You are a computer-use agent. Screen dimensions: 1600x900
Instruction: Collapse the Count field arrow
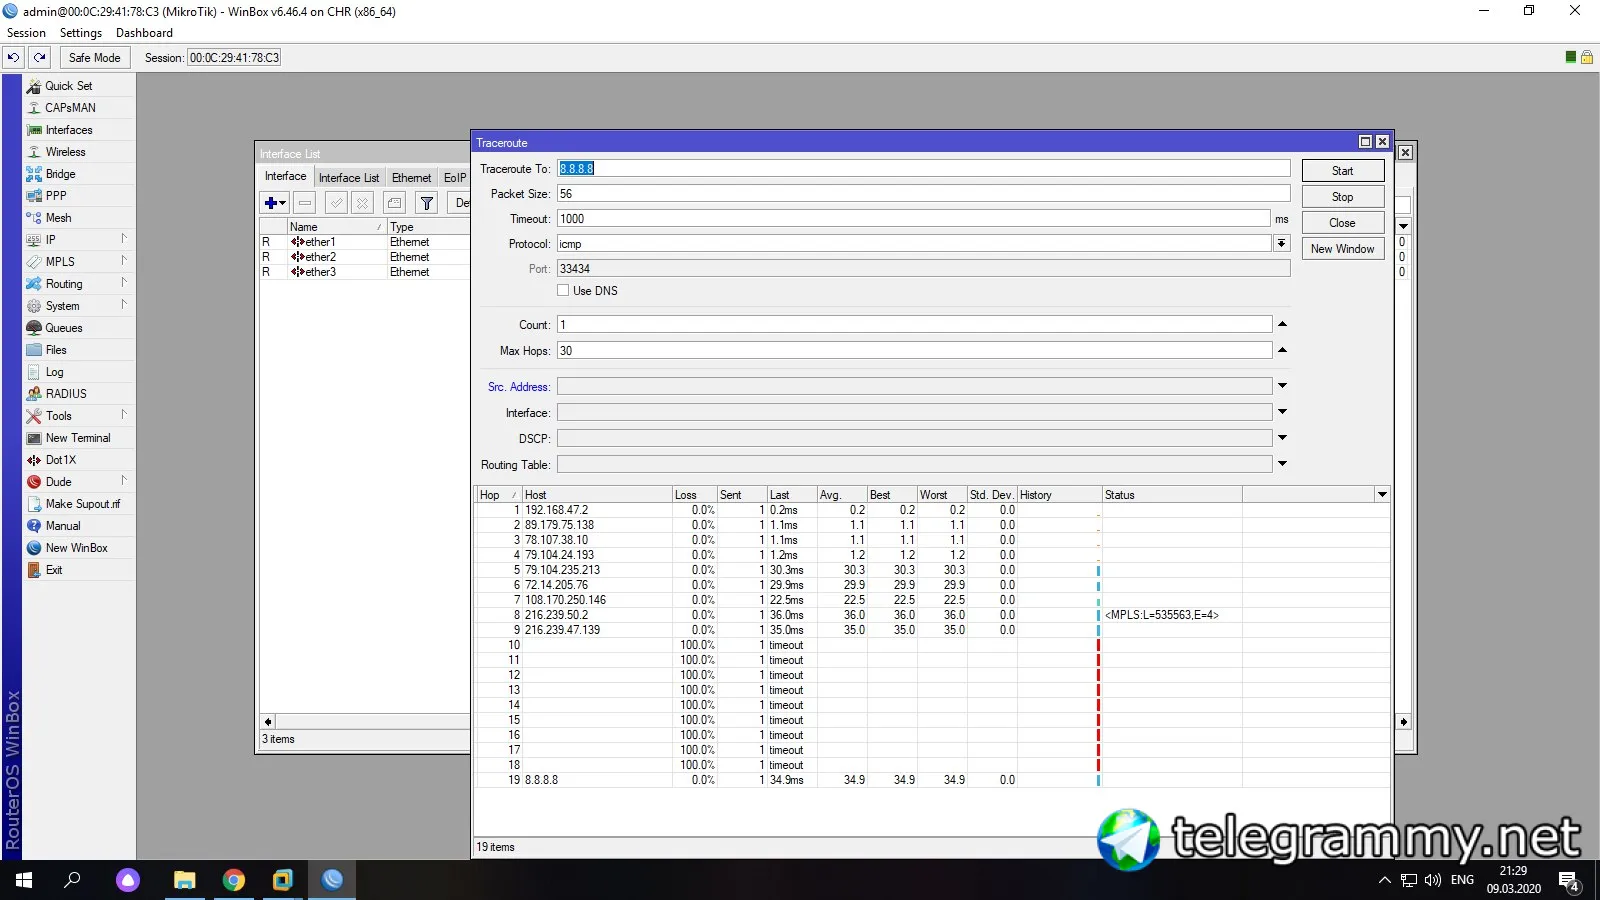[x=1282, y=324]
